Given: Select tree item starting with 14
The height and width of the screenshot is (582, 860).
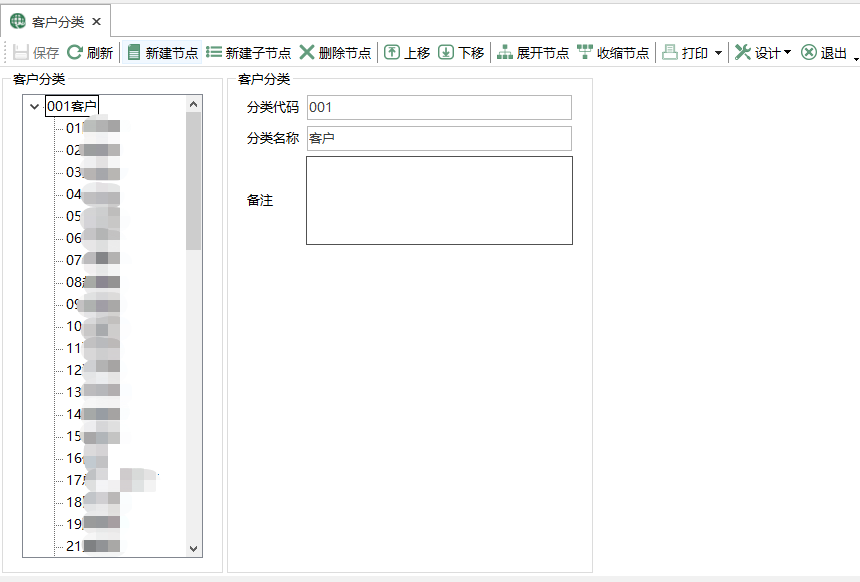Looking at the screenshot, I should [x=93, y=414].
